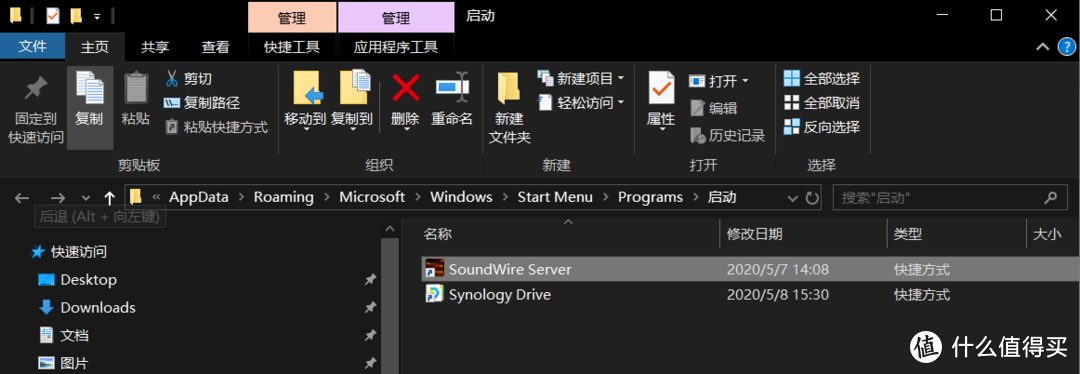Click 复制路径 (Copy path)
Image resolution: width=1080 pixels, height=374 pixels.
click(x=202, y=103)
